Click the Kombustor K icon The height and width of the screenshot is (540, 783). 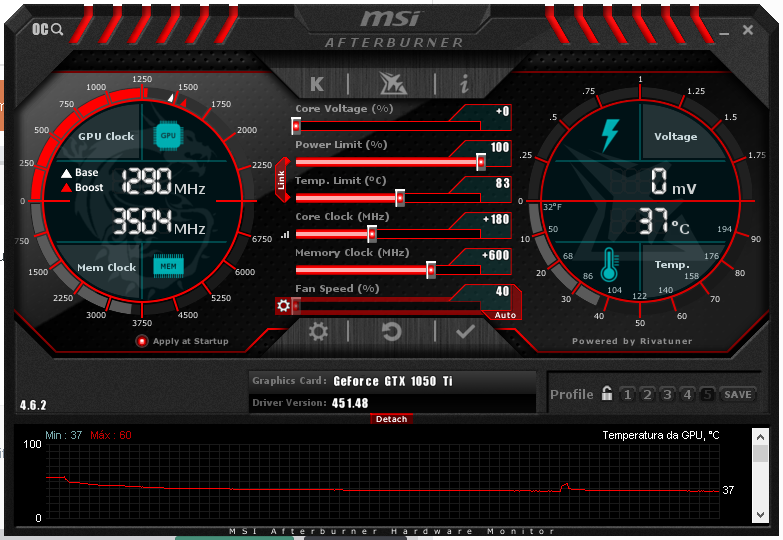[317, 84]
